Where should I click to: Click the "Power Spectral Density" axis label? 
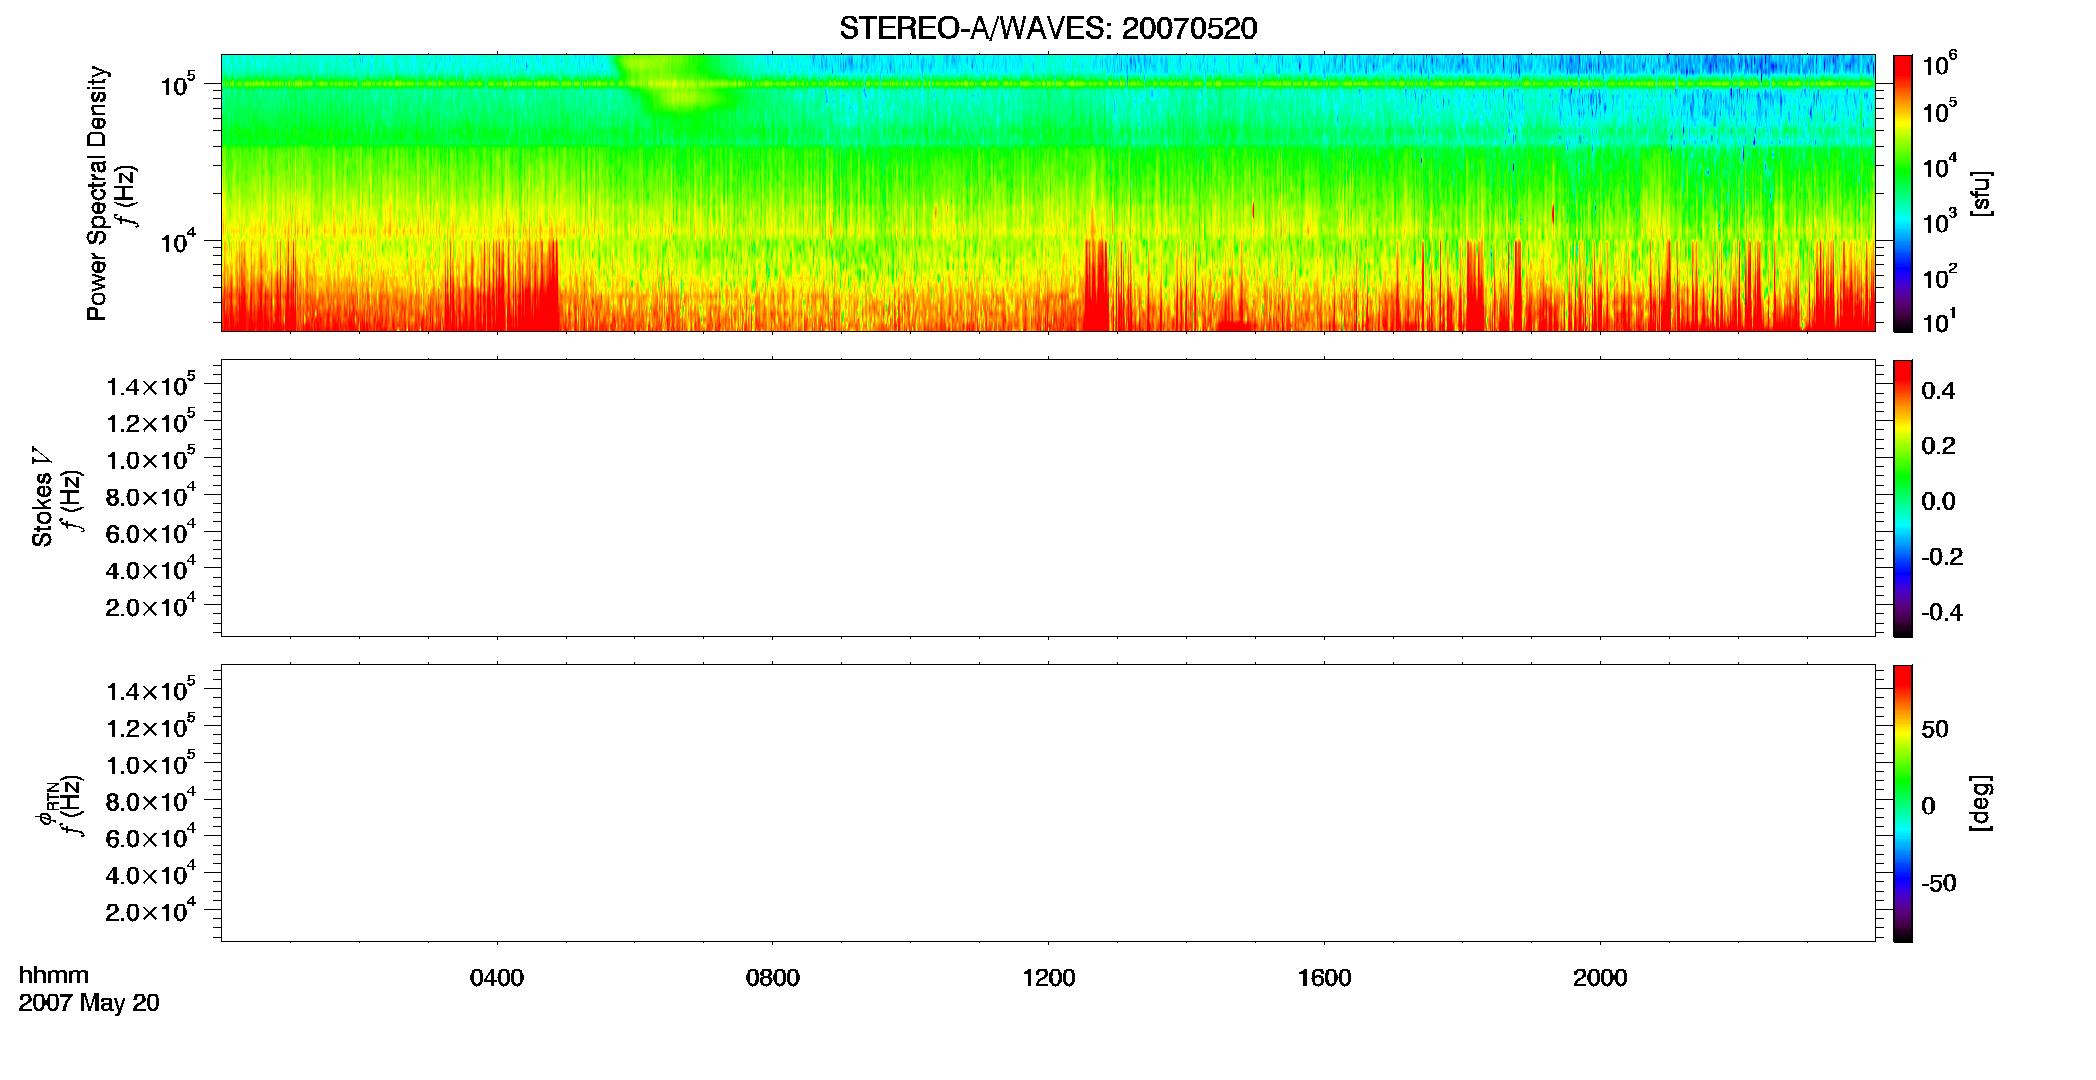(x=97, y=193)
